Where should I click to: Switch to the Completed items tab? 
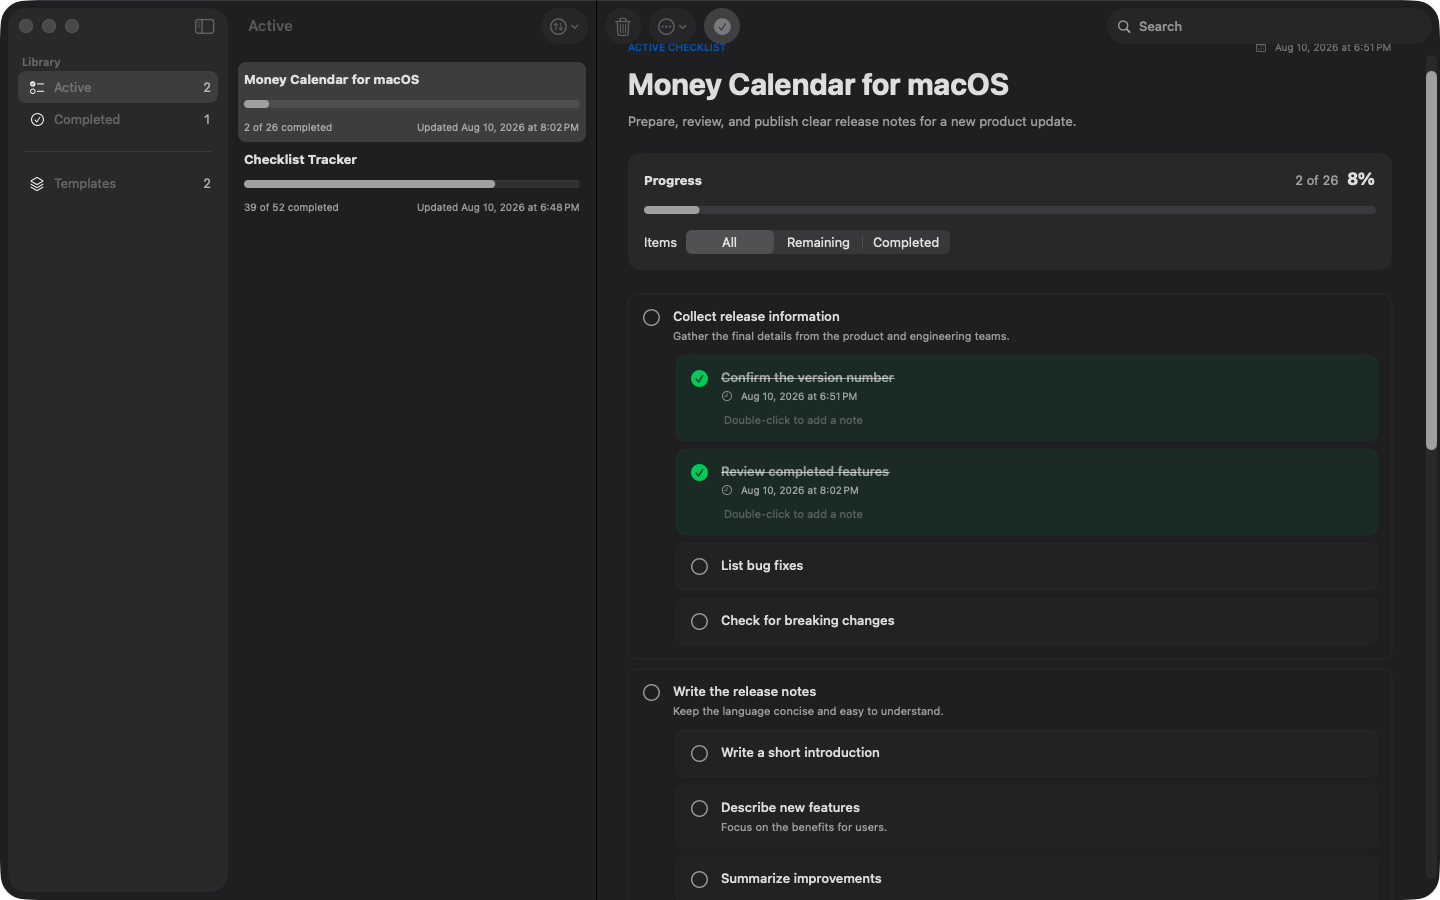(906, 242)
